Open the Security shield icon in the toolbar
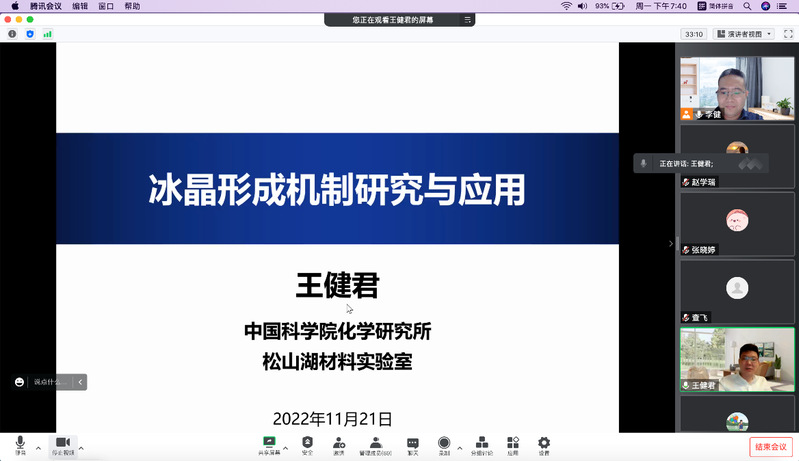799x461 pixels. tap(307, 443)
